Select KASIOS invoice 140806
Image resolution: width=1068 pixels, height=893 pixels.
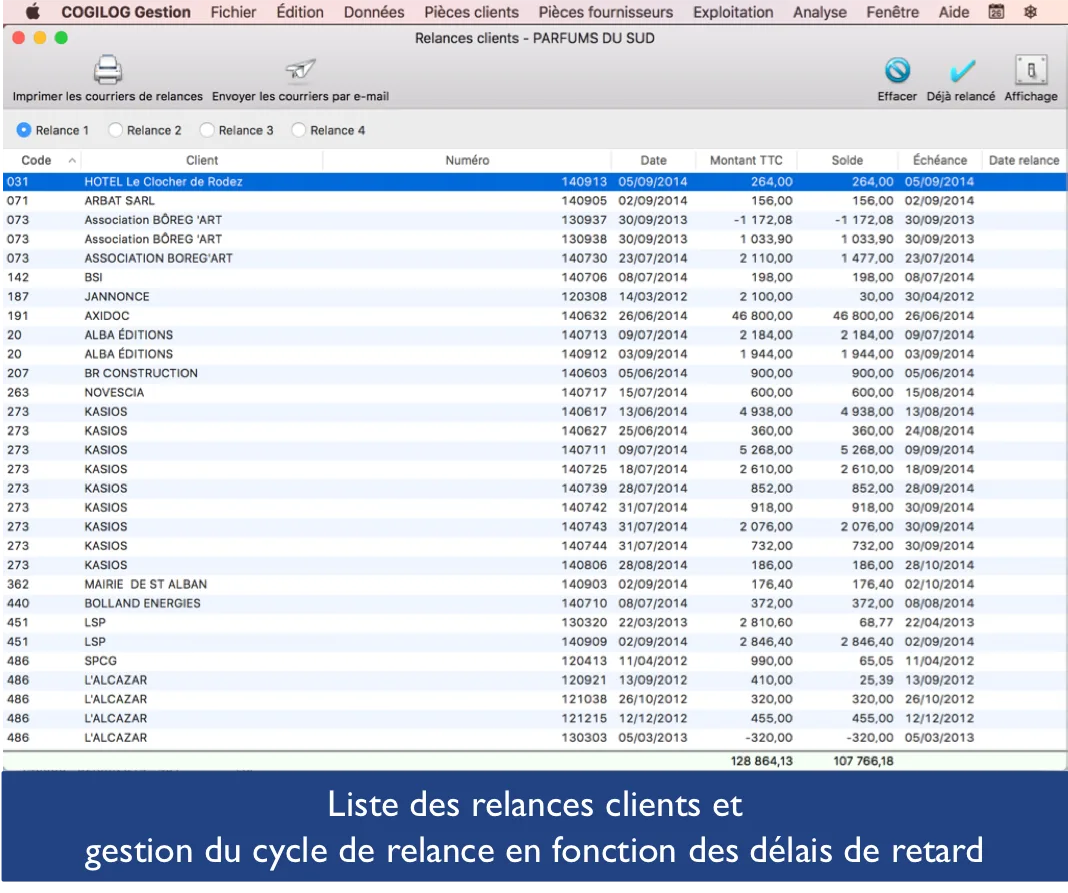tap(534, 565)
